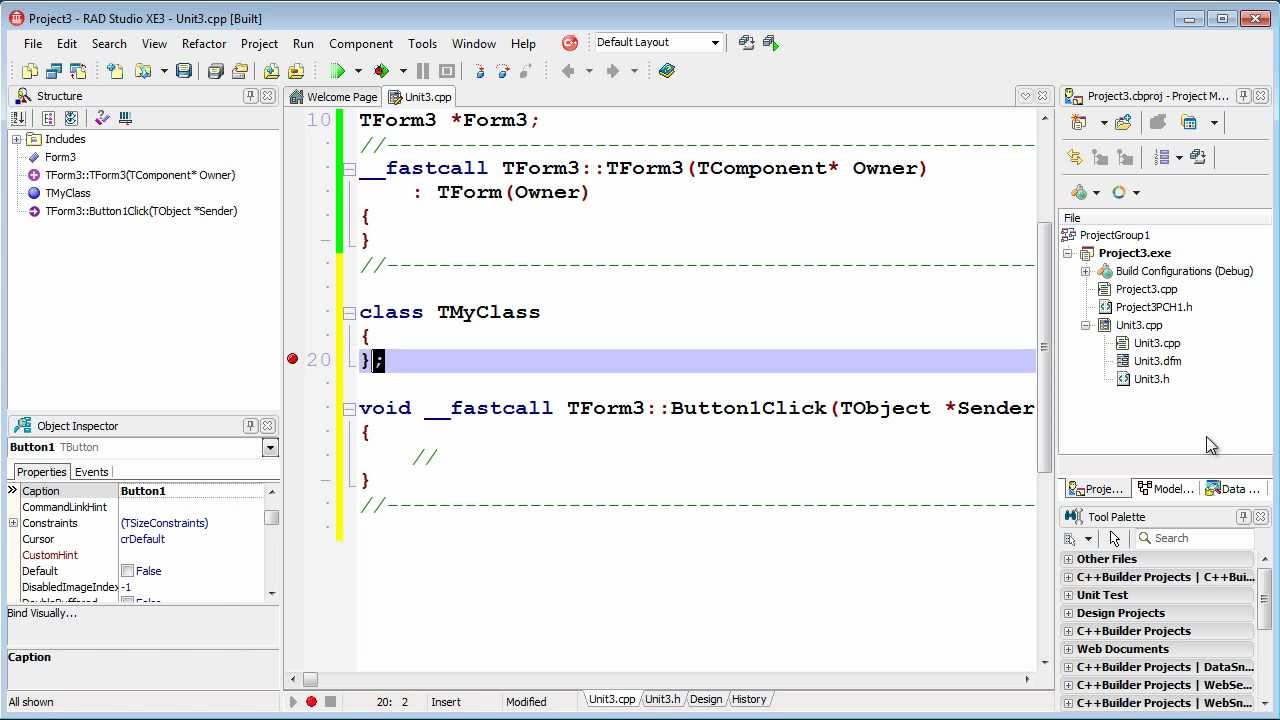
Task: Pin the Tool Palette panel
Action: pos(1243,517)
